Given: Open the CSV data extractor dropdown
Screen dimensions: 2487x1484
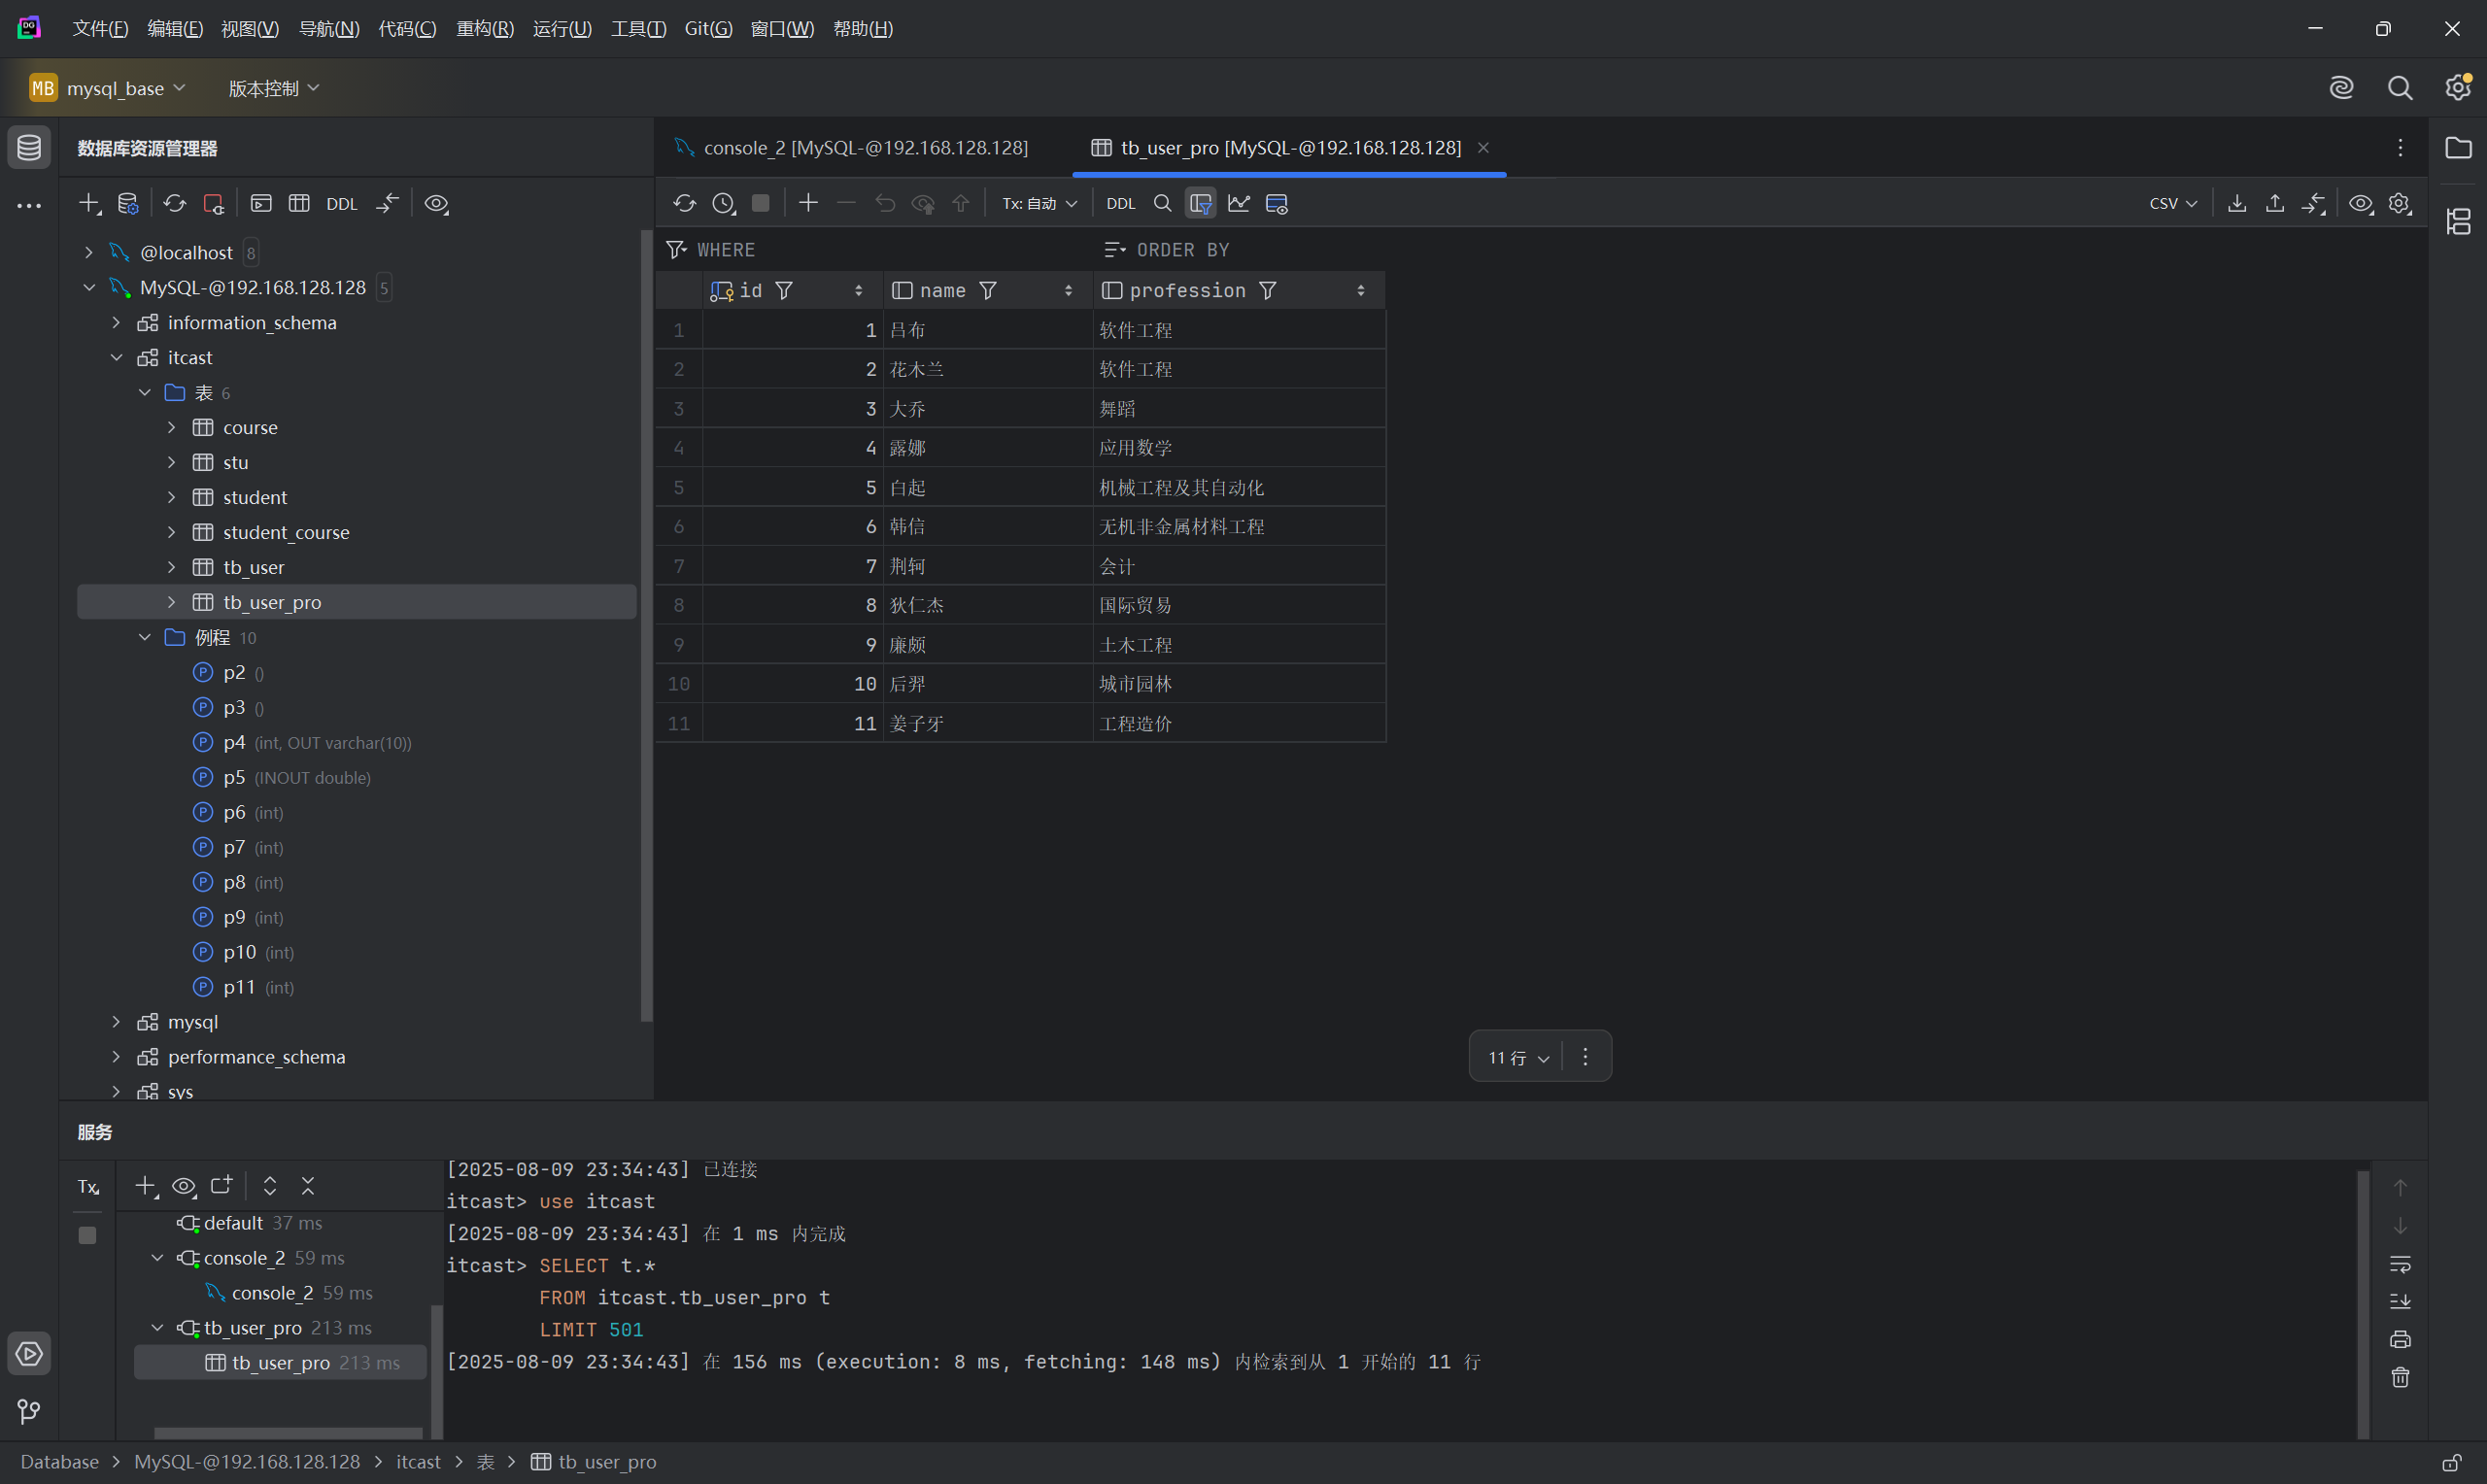Looking at the screenshot, I should coord(2172,203).
